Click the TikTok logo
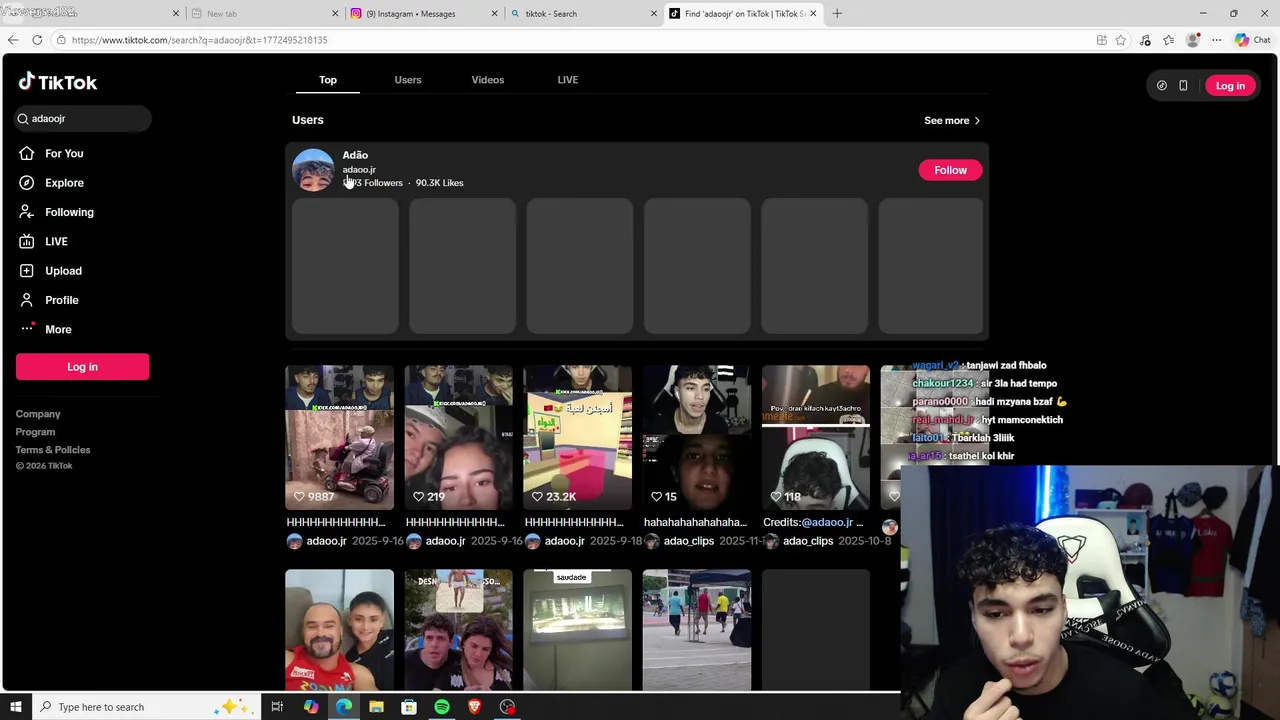This screenshot has height=720, width=1280. point(58,83)
